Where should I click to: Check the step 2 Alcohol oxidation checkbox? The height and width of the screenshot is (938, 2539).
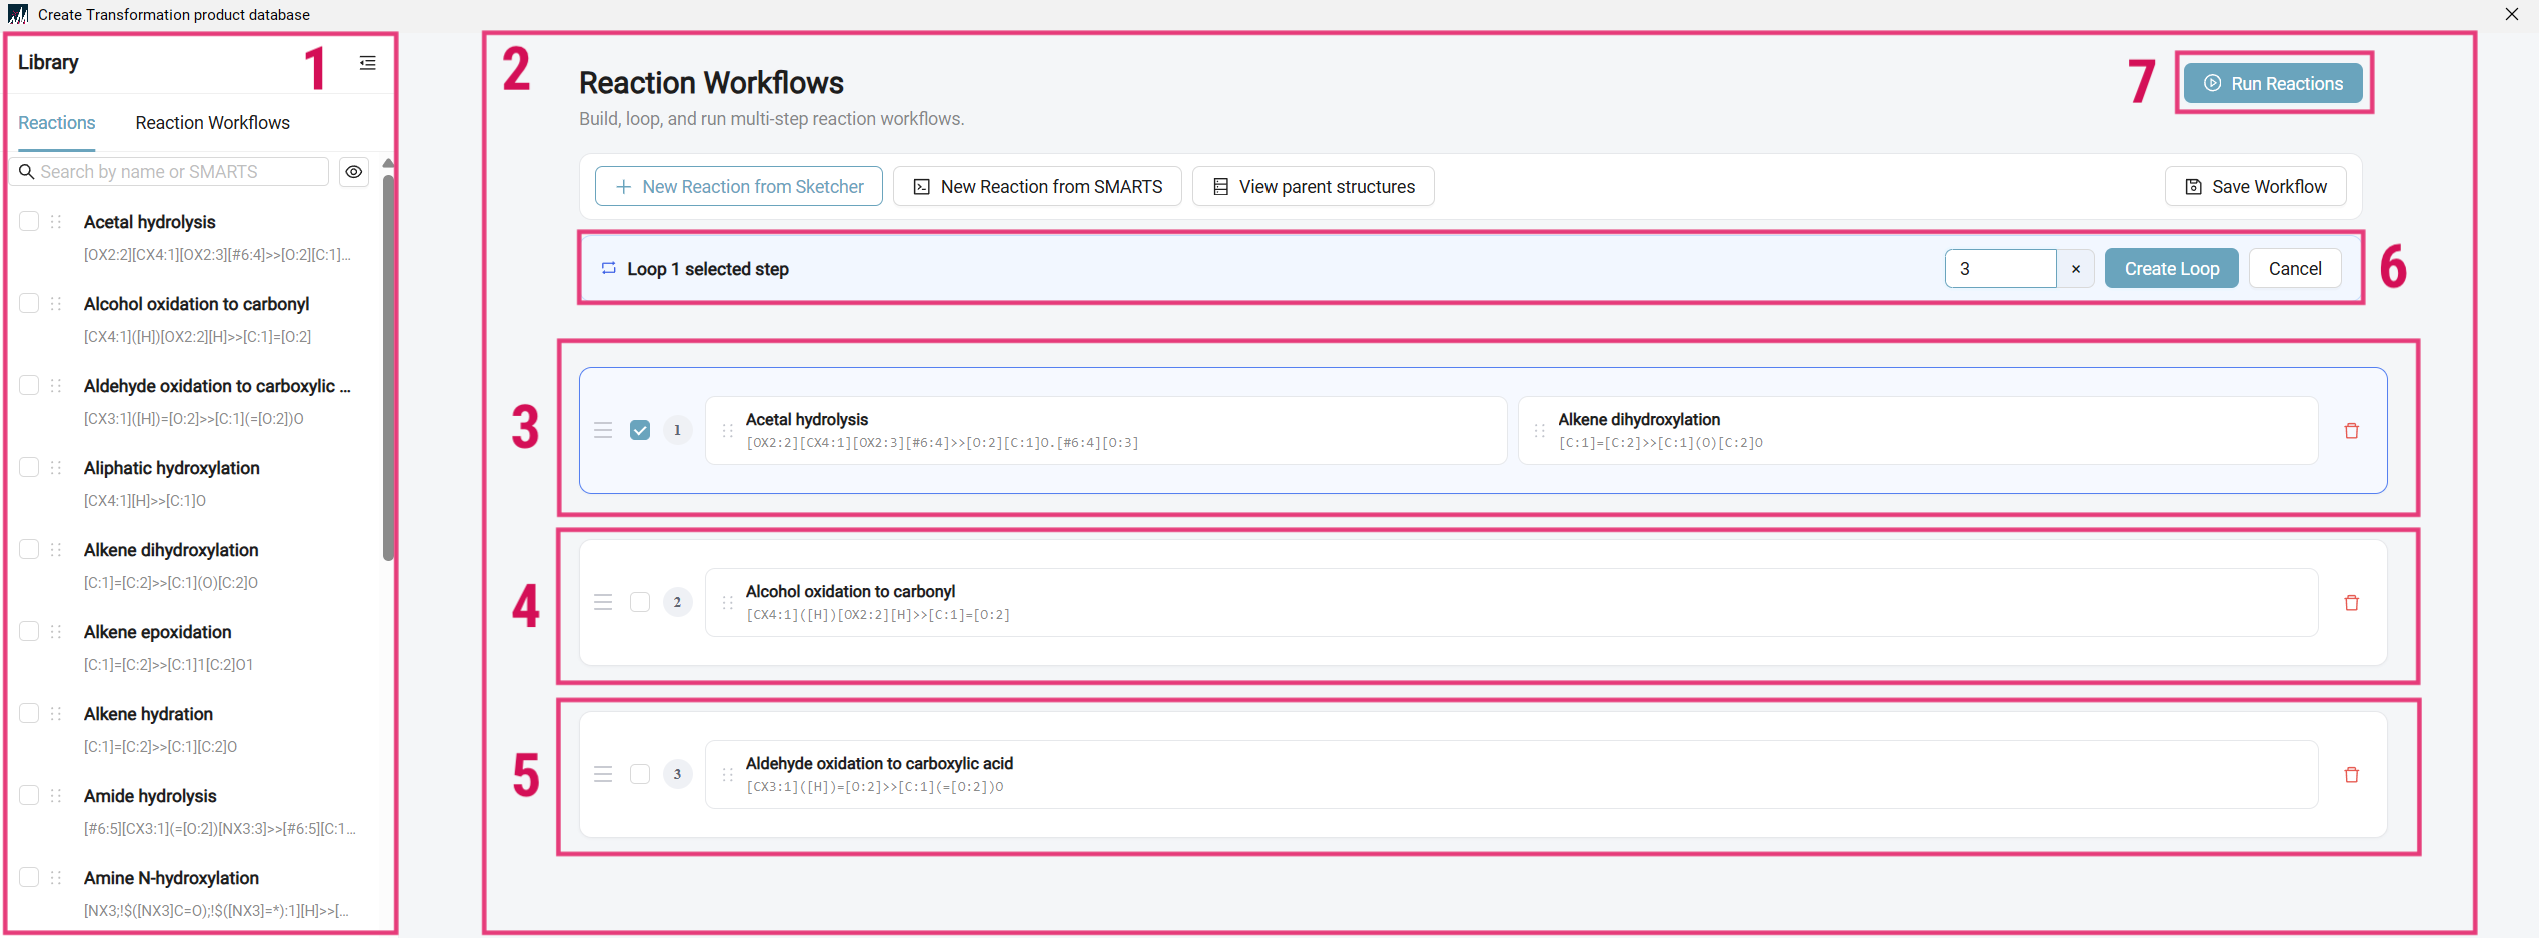[640, 602]
